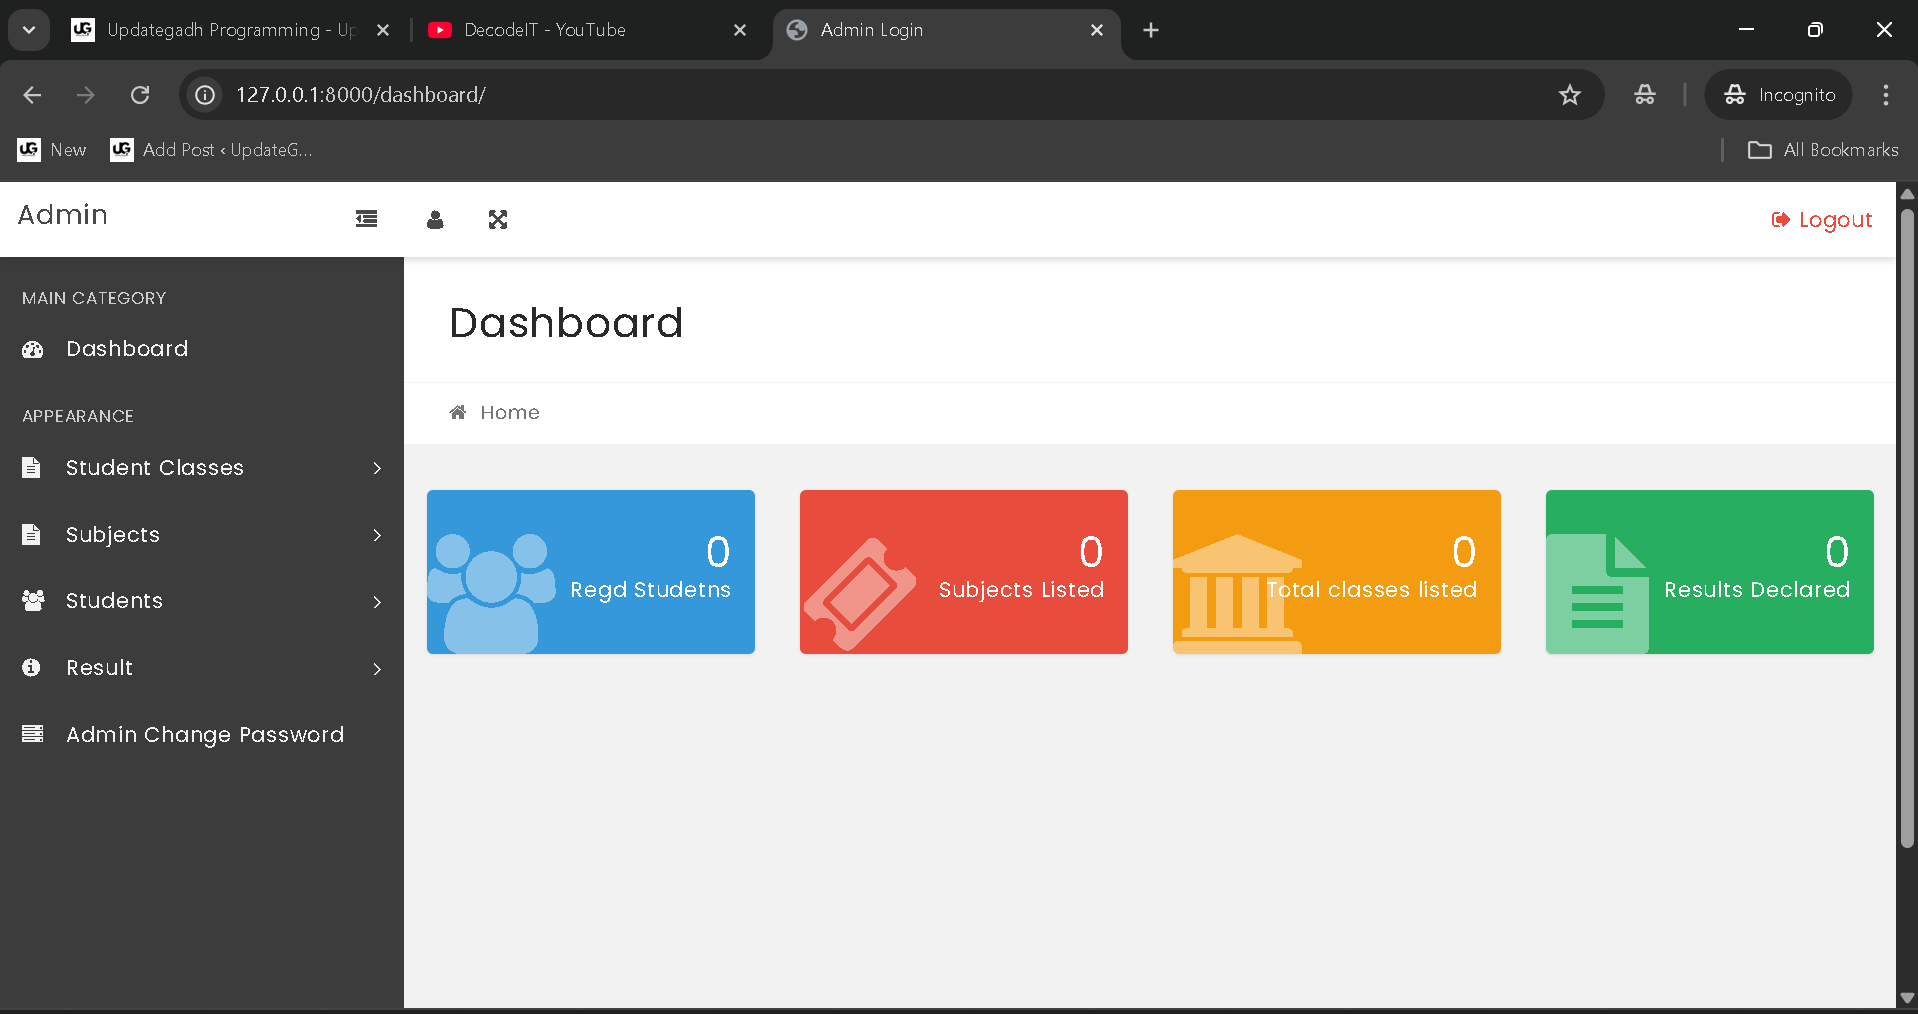The width and height of the screenshot is (1918, 1014).
Task: Toggle the sidebar collapse menu icon
Action: (x=366, y=219)
